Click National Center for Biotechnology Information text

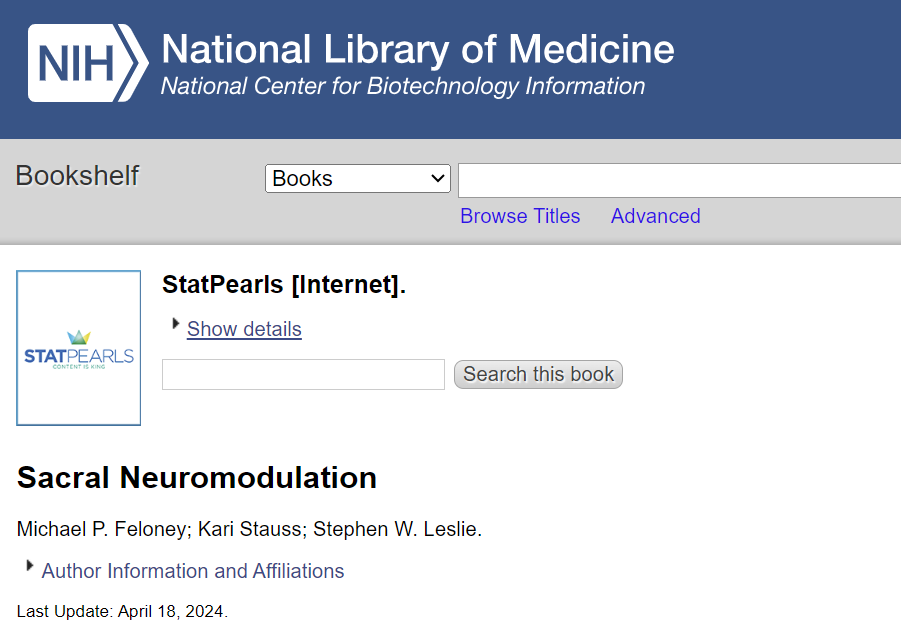click(402, 86)
